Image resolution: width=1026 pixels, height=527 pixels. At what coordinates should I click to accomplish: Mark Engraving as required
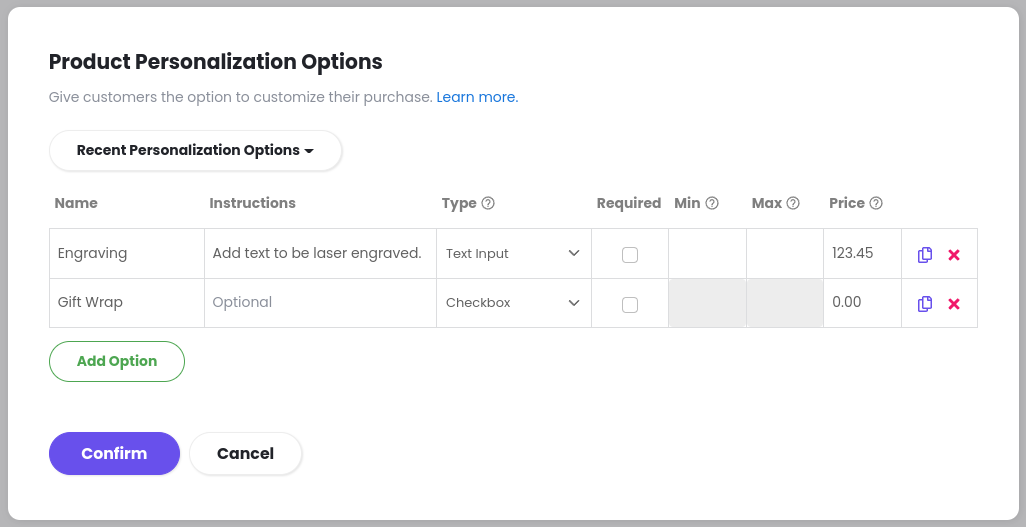click(x=629, y=255)
